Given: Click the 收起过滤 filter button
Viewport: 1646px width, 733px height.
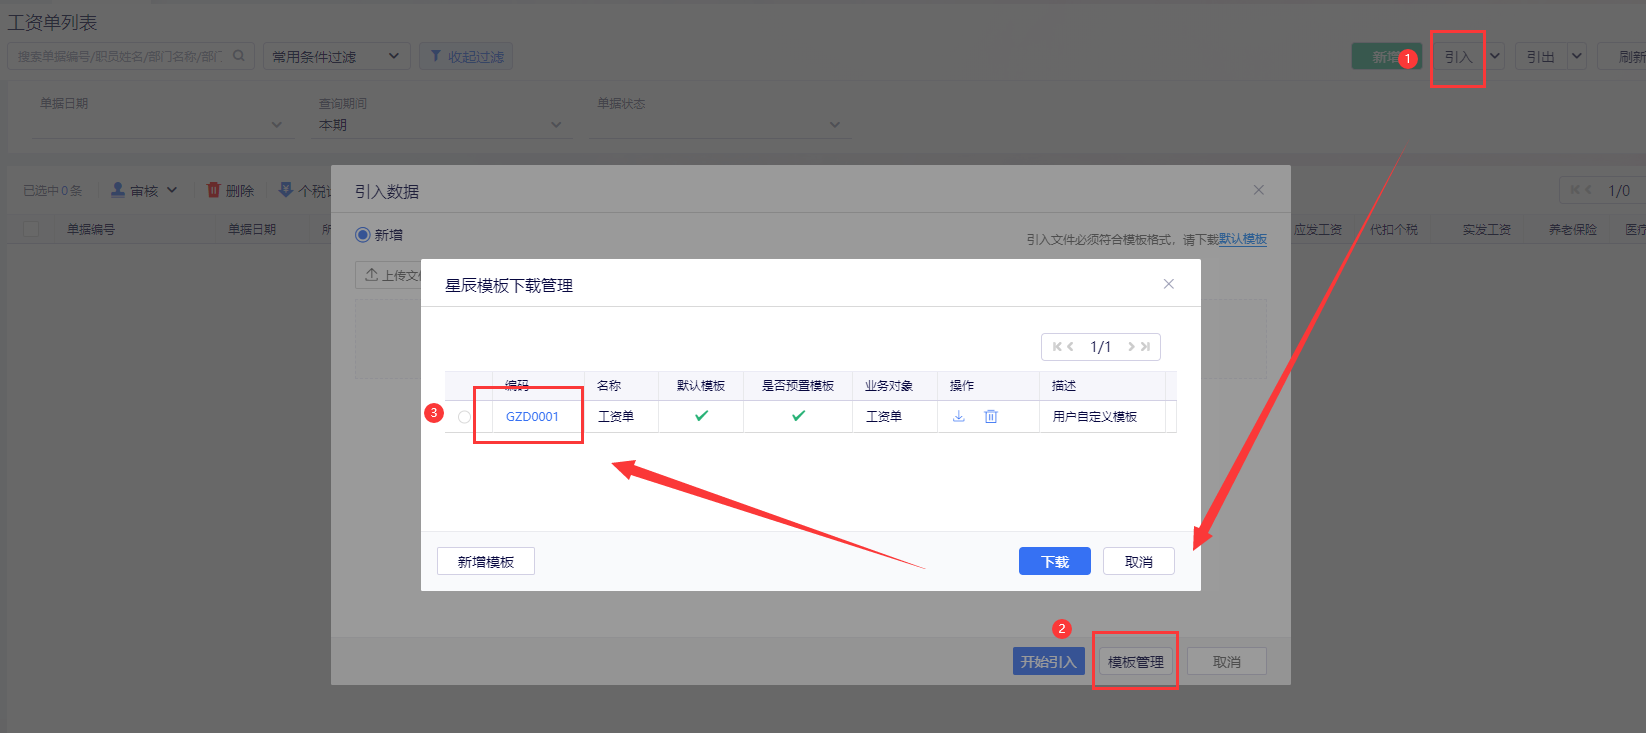Looking at the screenshot, I should [x=466, y=56].
